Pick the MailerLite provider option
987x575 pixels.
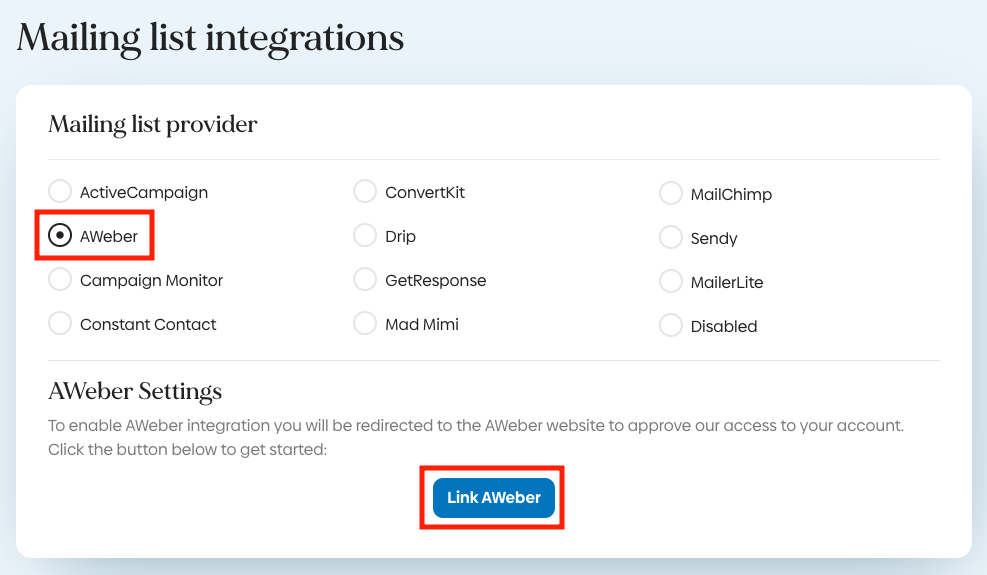[671, 282]
